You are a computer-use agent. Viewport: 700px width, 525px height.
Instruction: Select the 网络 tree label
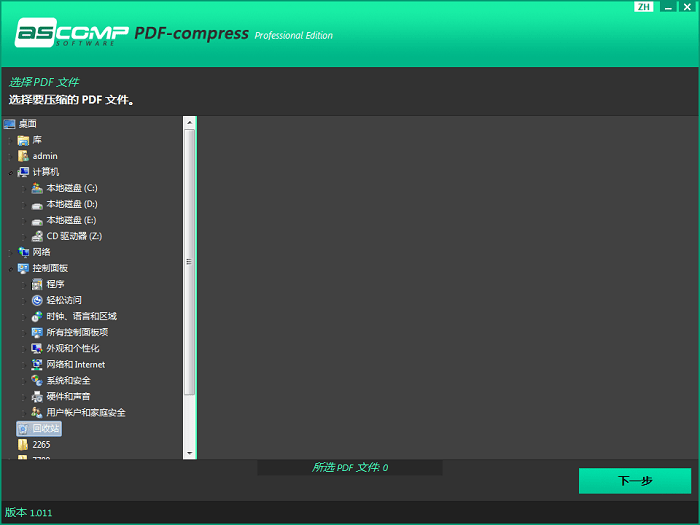coord(42,253)
